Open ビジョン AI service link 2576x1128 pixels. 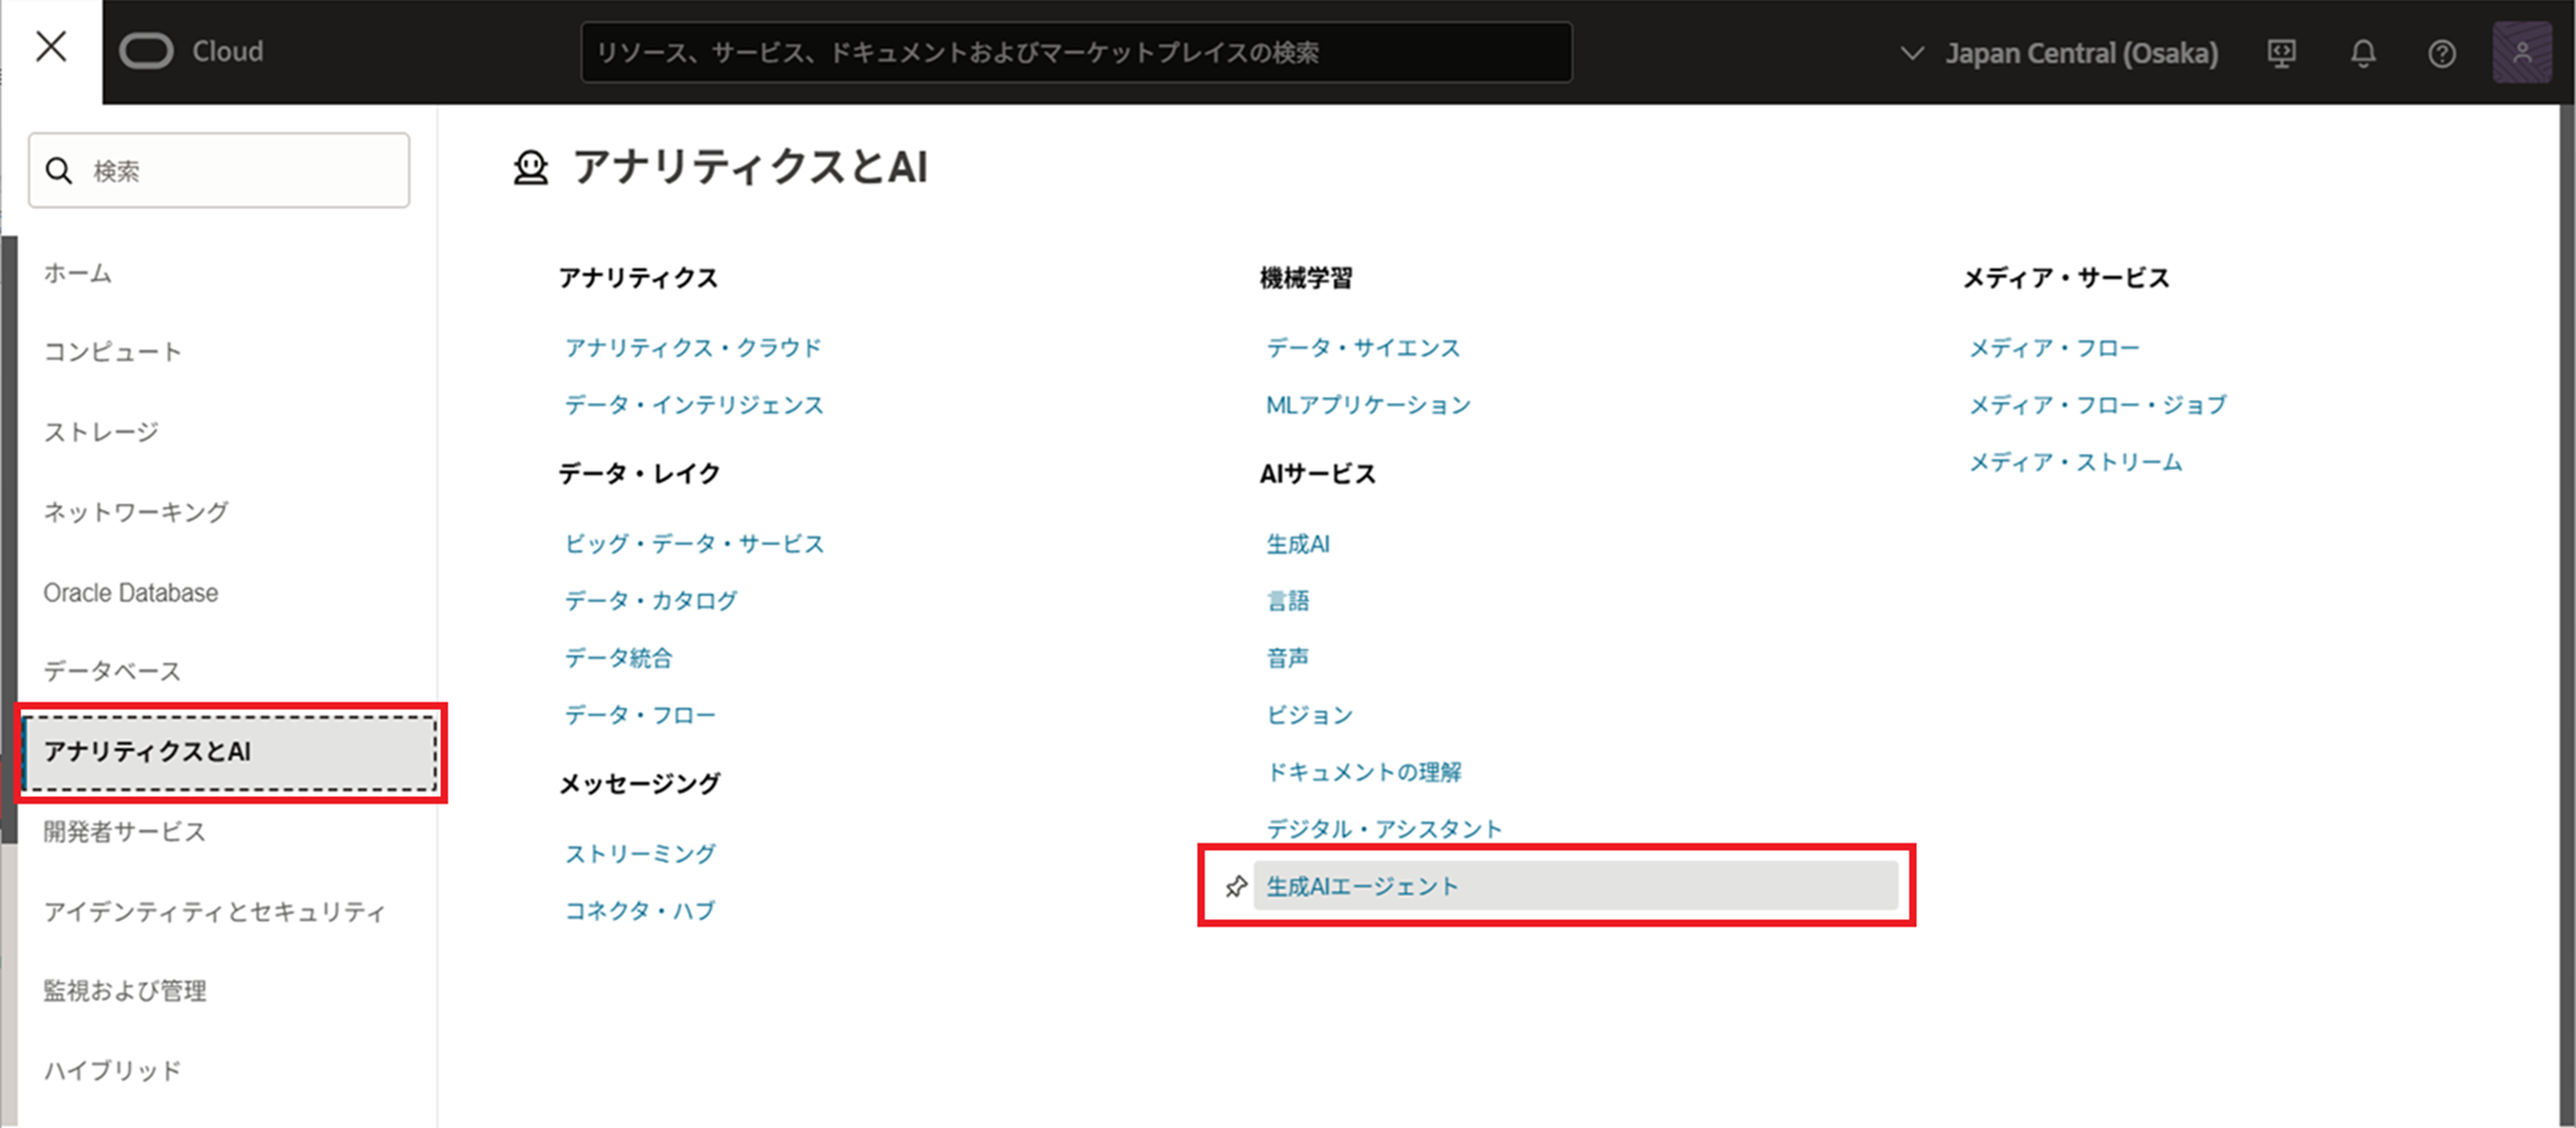[1309, 715]
